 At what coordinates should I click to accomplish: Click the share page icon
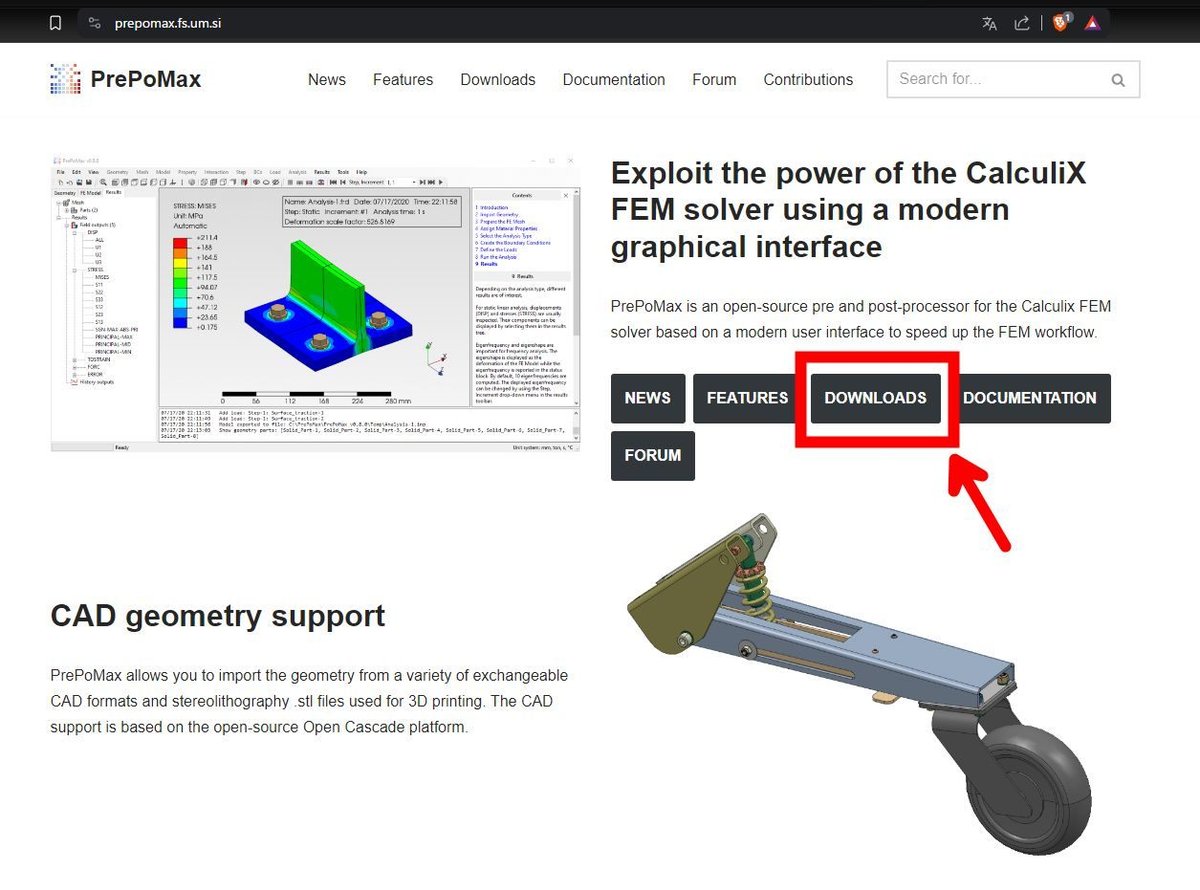1022,23
